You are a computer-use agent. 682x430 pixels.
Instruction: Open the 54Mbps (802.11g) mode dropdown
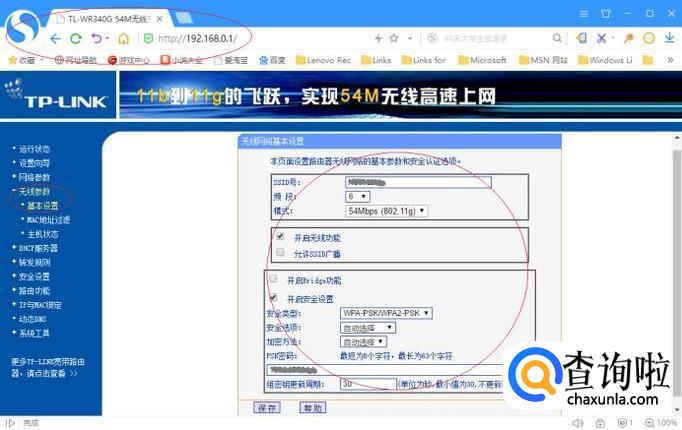[387, 211]
